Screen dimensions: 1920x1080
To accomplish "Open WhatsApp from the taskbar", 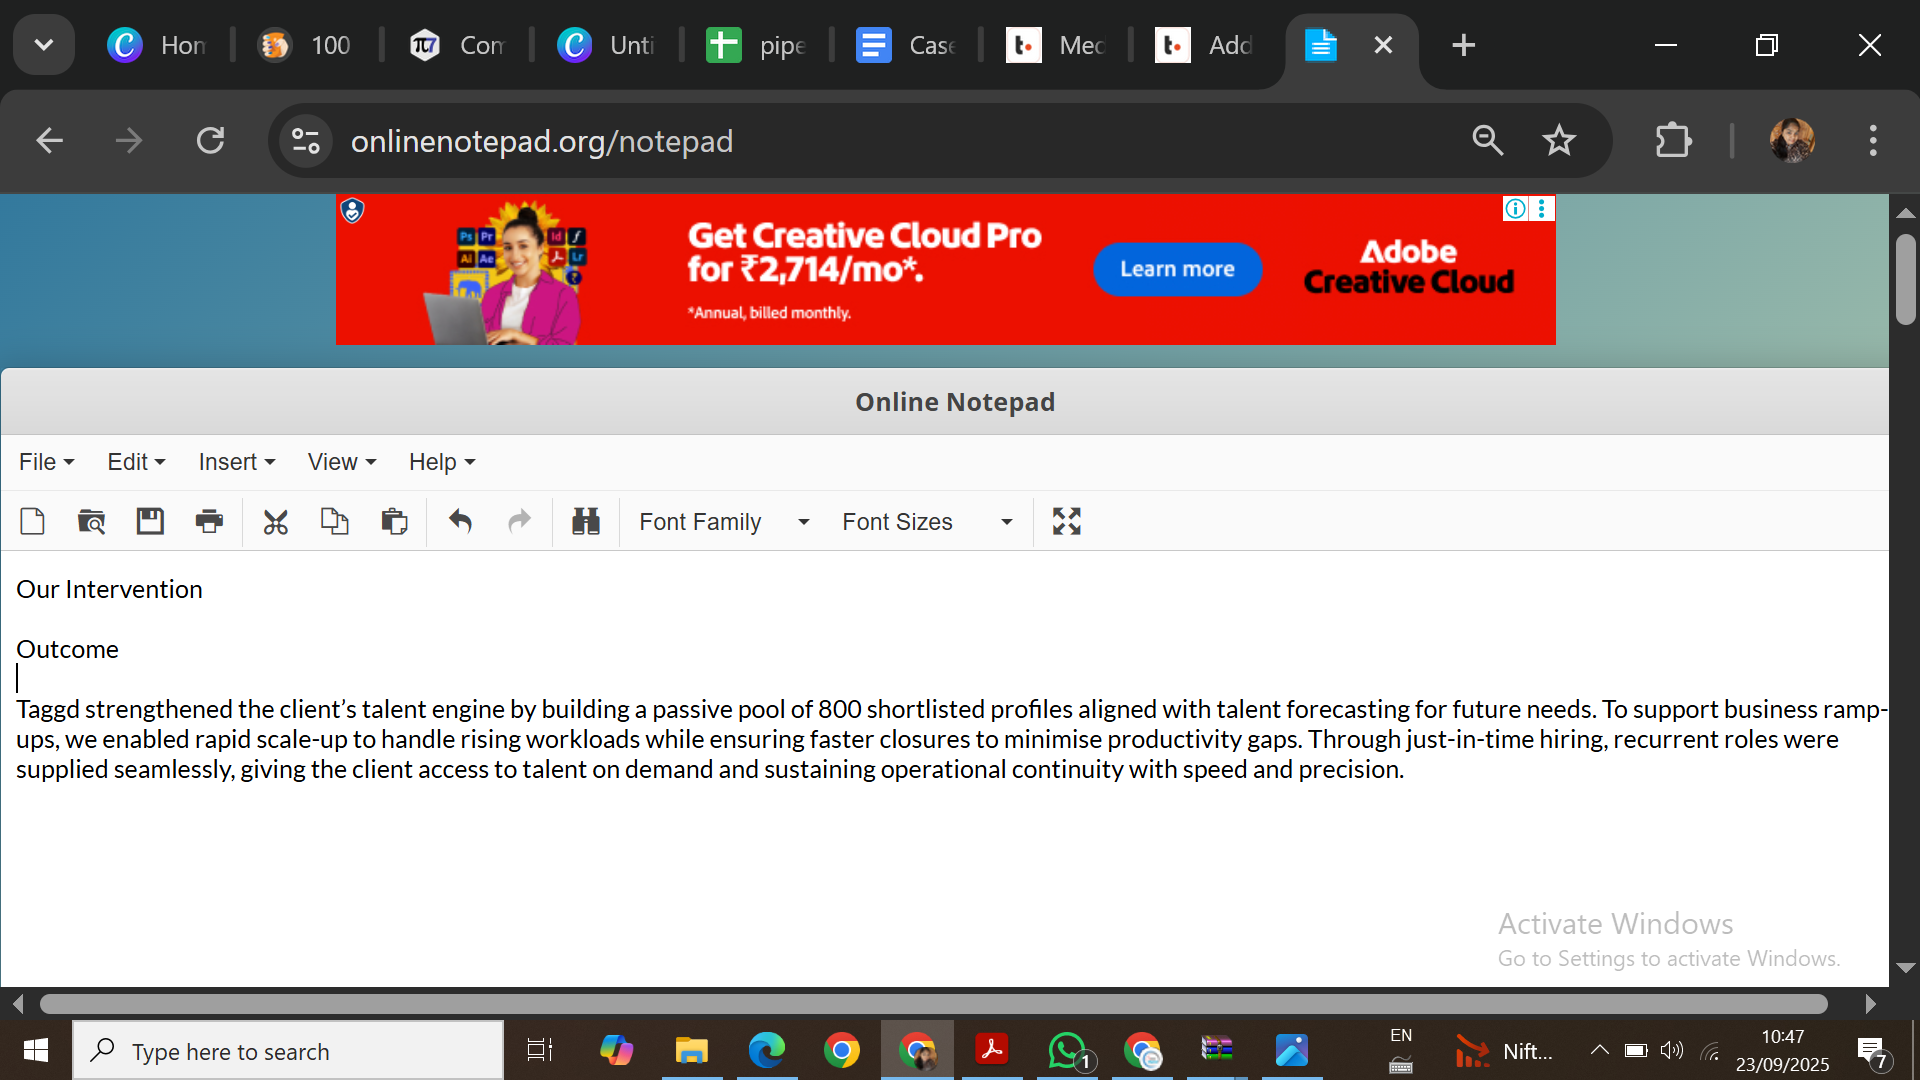I will pyautogui.click(x=1067, y=1051).
